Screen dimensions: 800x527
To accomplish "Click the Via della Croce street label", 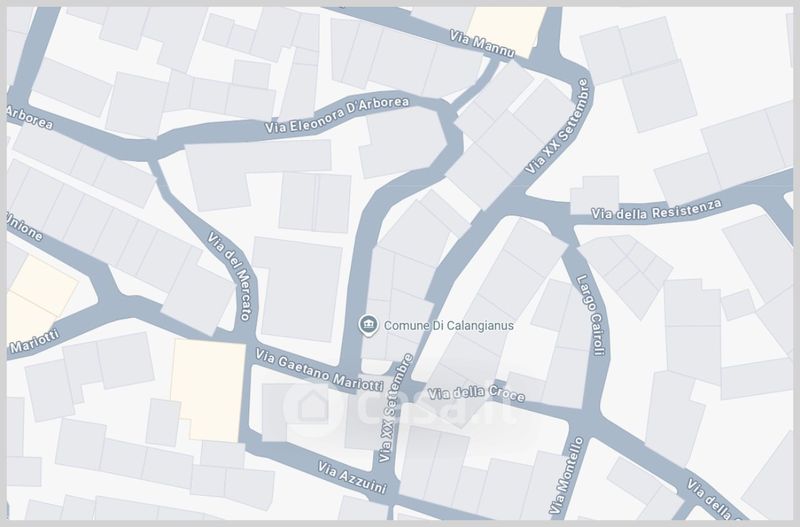I will click(x=476, y=393).
